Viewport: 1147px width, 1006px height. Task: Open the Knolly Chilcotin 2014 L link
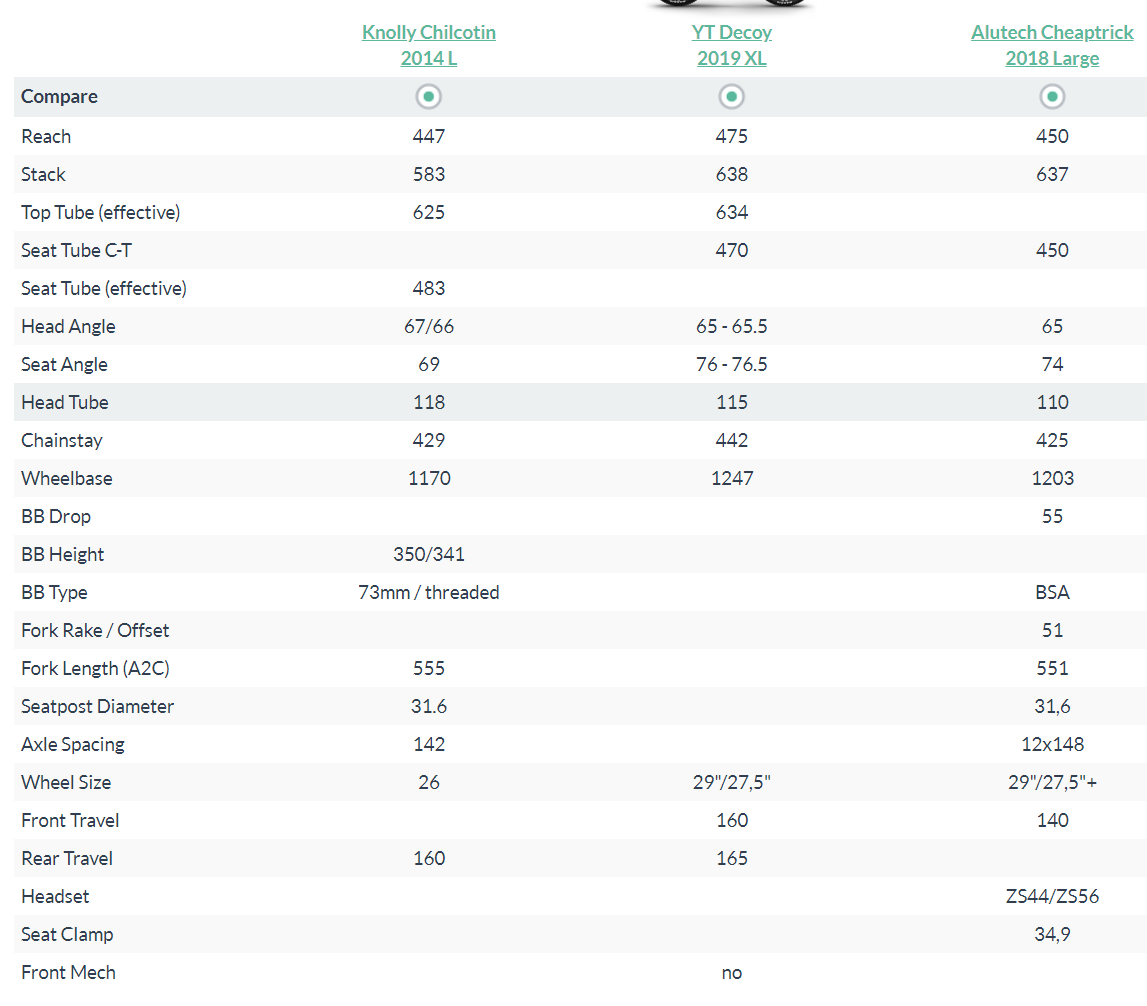pos(429,45)
